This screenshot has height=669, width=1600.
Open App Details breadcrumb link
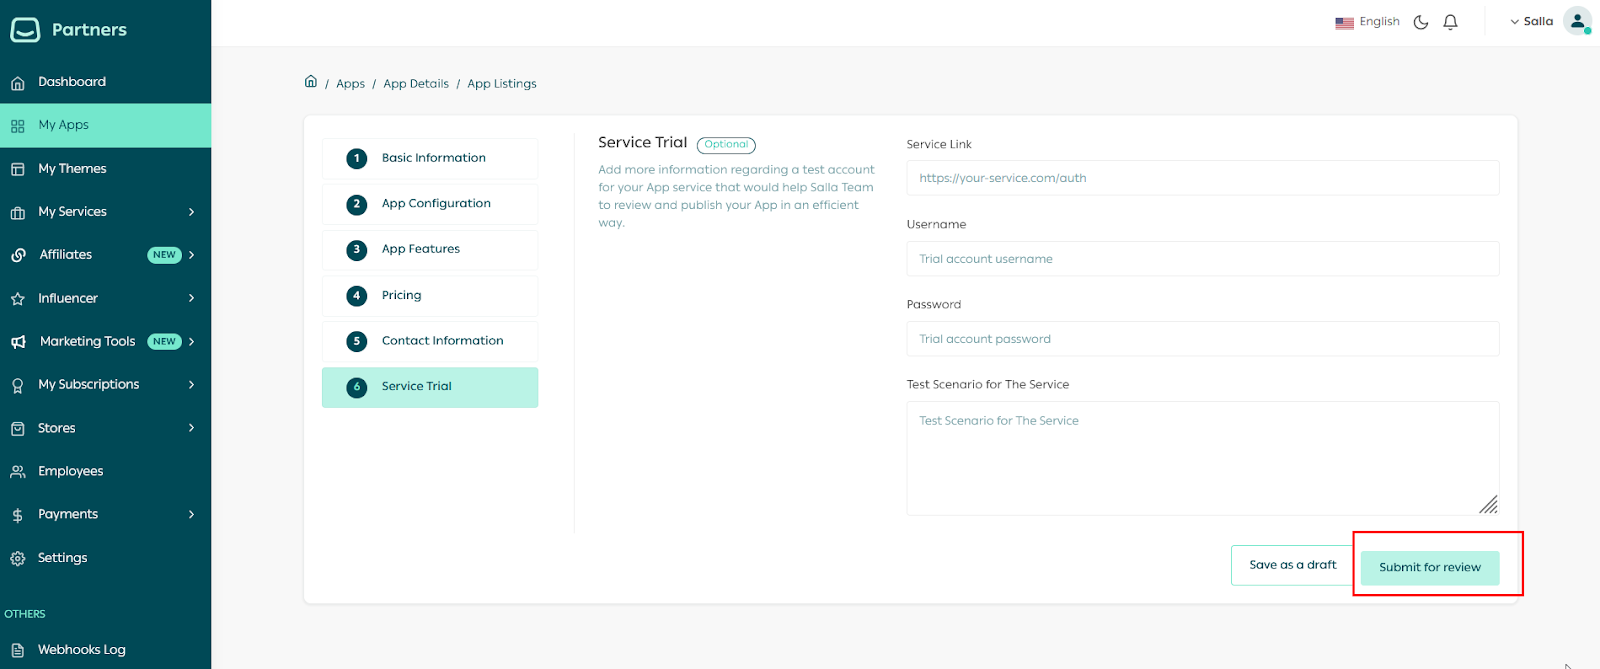pos(416,84)
